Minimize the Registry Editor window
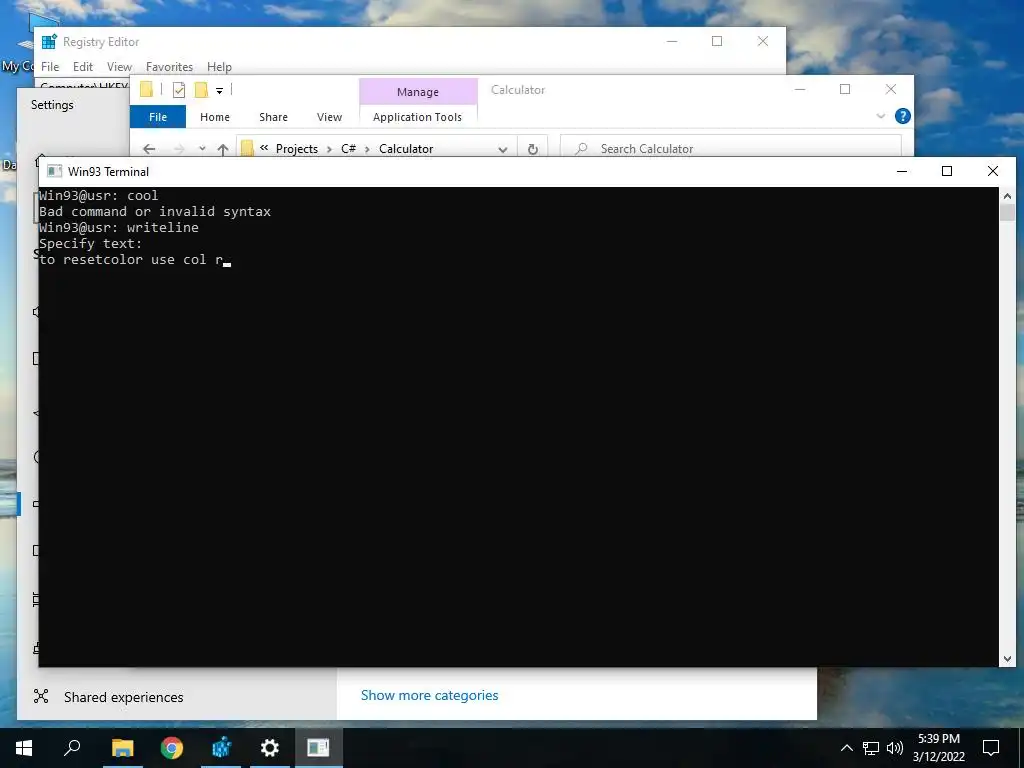This screenshot has width=1024, height=768. tap(672, 41)
